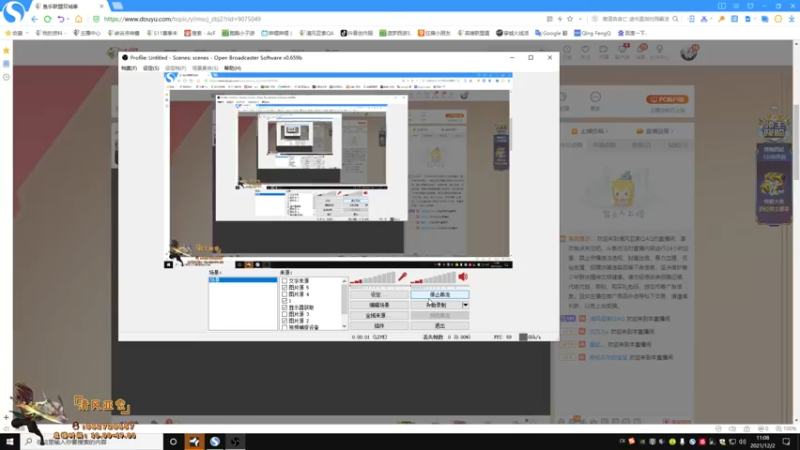Toggle the 图片源 4 source checkbox
The image size is (800, 450).
pos(285,294)
